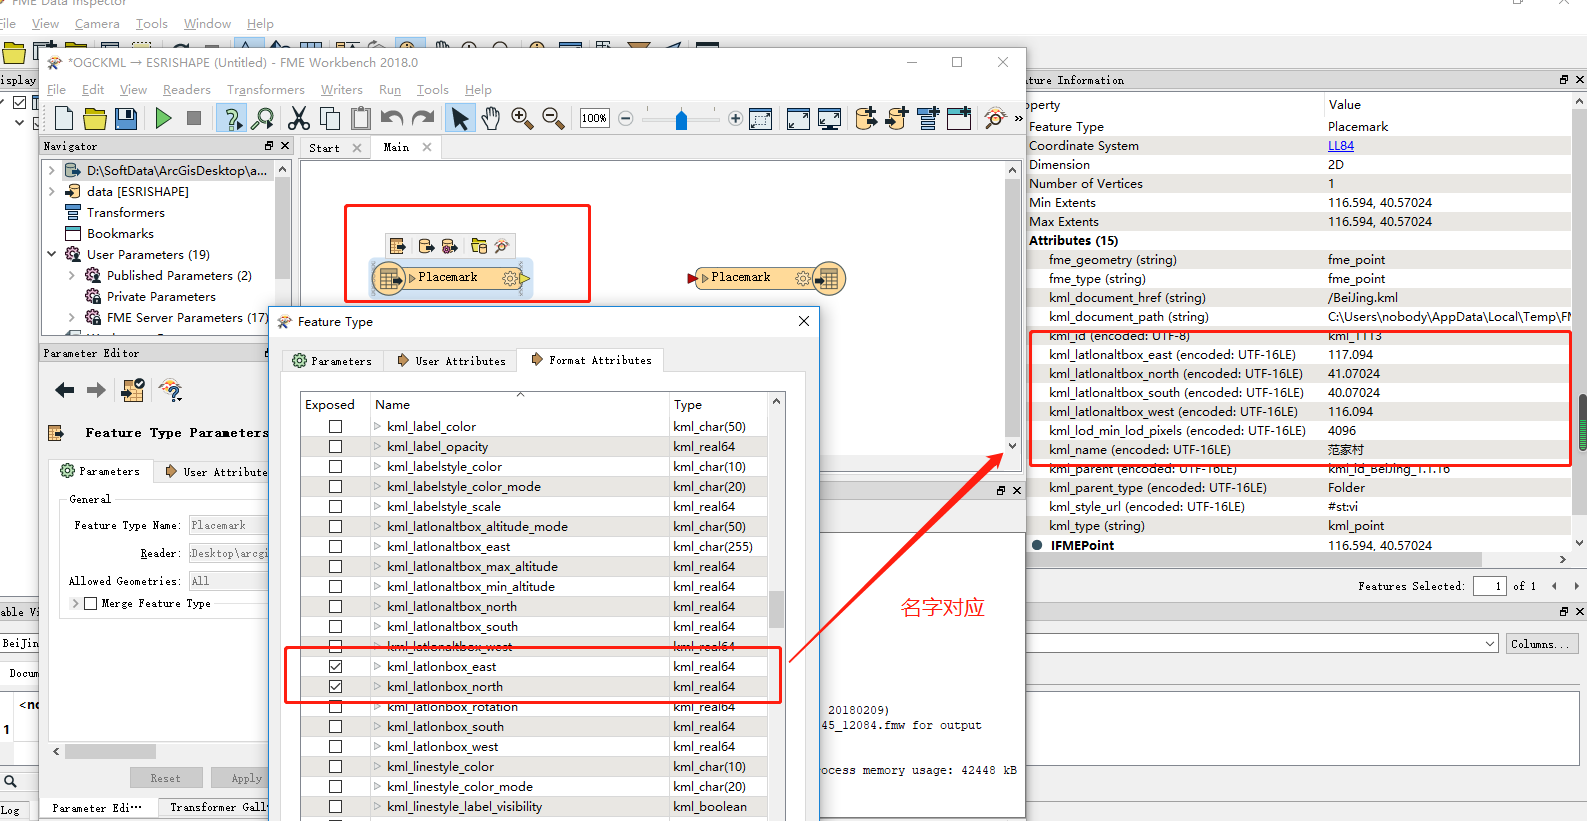Click the zoom in magnifier tool
The height and width of the screenshot is (821, 1587).
pyautogui.click(x=522, y=118)
